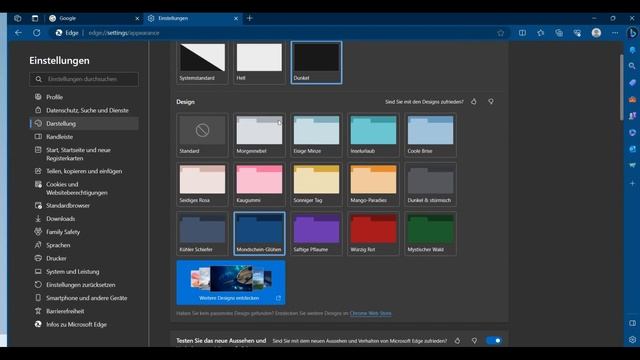Add a sidebar app with plus icon
The height and width of the screenshot is (360, 640).
(x=632, y=183)
